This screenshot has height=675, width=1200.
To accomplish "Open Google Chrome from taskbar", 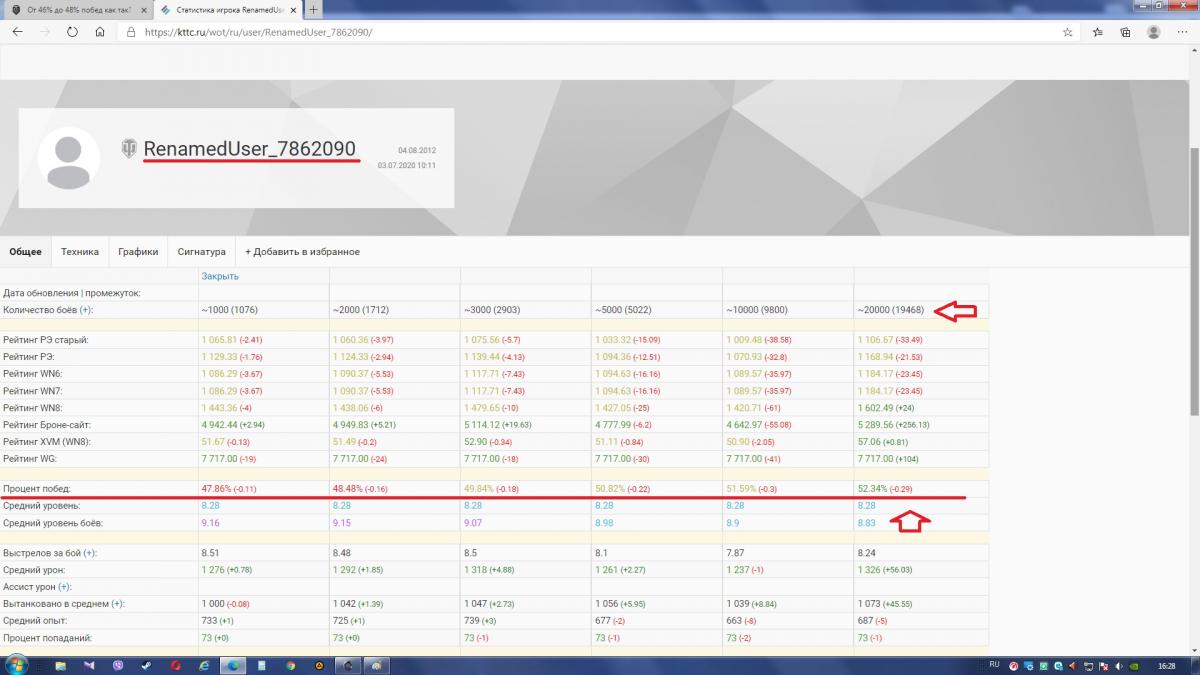I will click(x=291, y=665).
